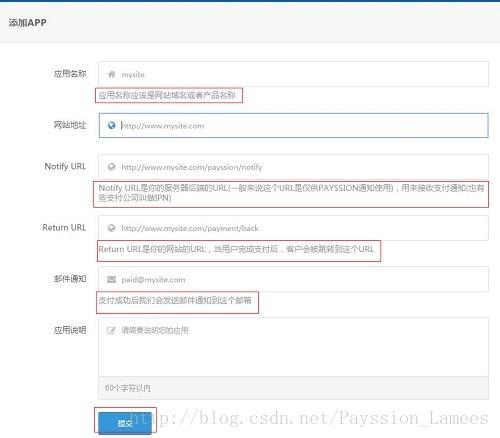Click inside the 应用说明 text area
The image size is (500, 438).
pyautogui.click(x=293, y=347)
